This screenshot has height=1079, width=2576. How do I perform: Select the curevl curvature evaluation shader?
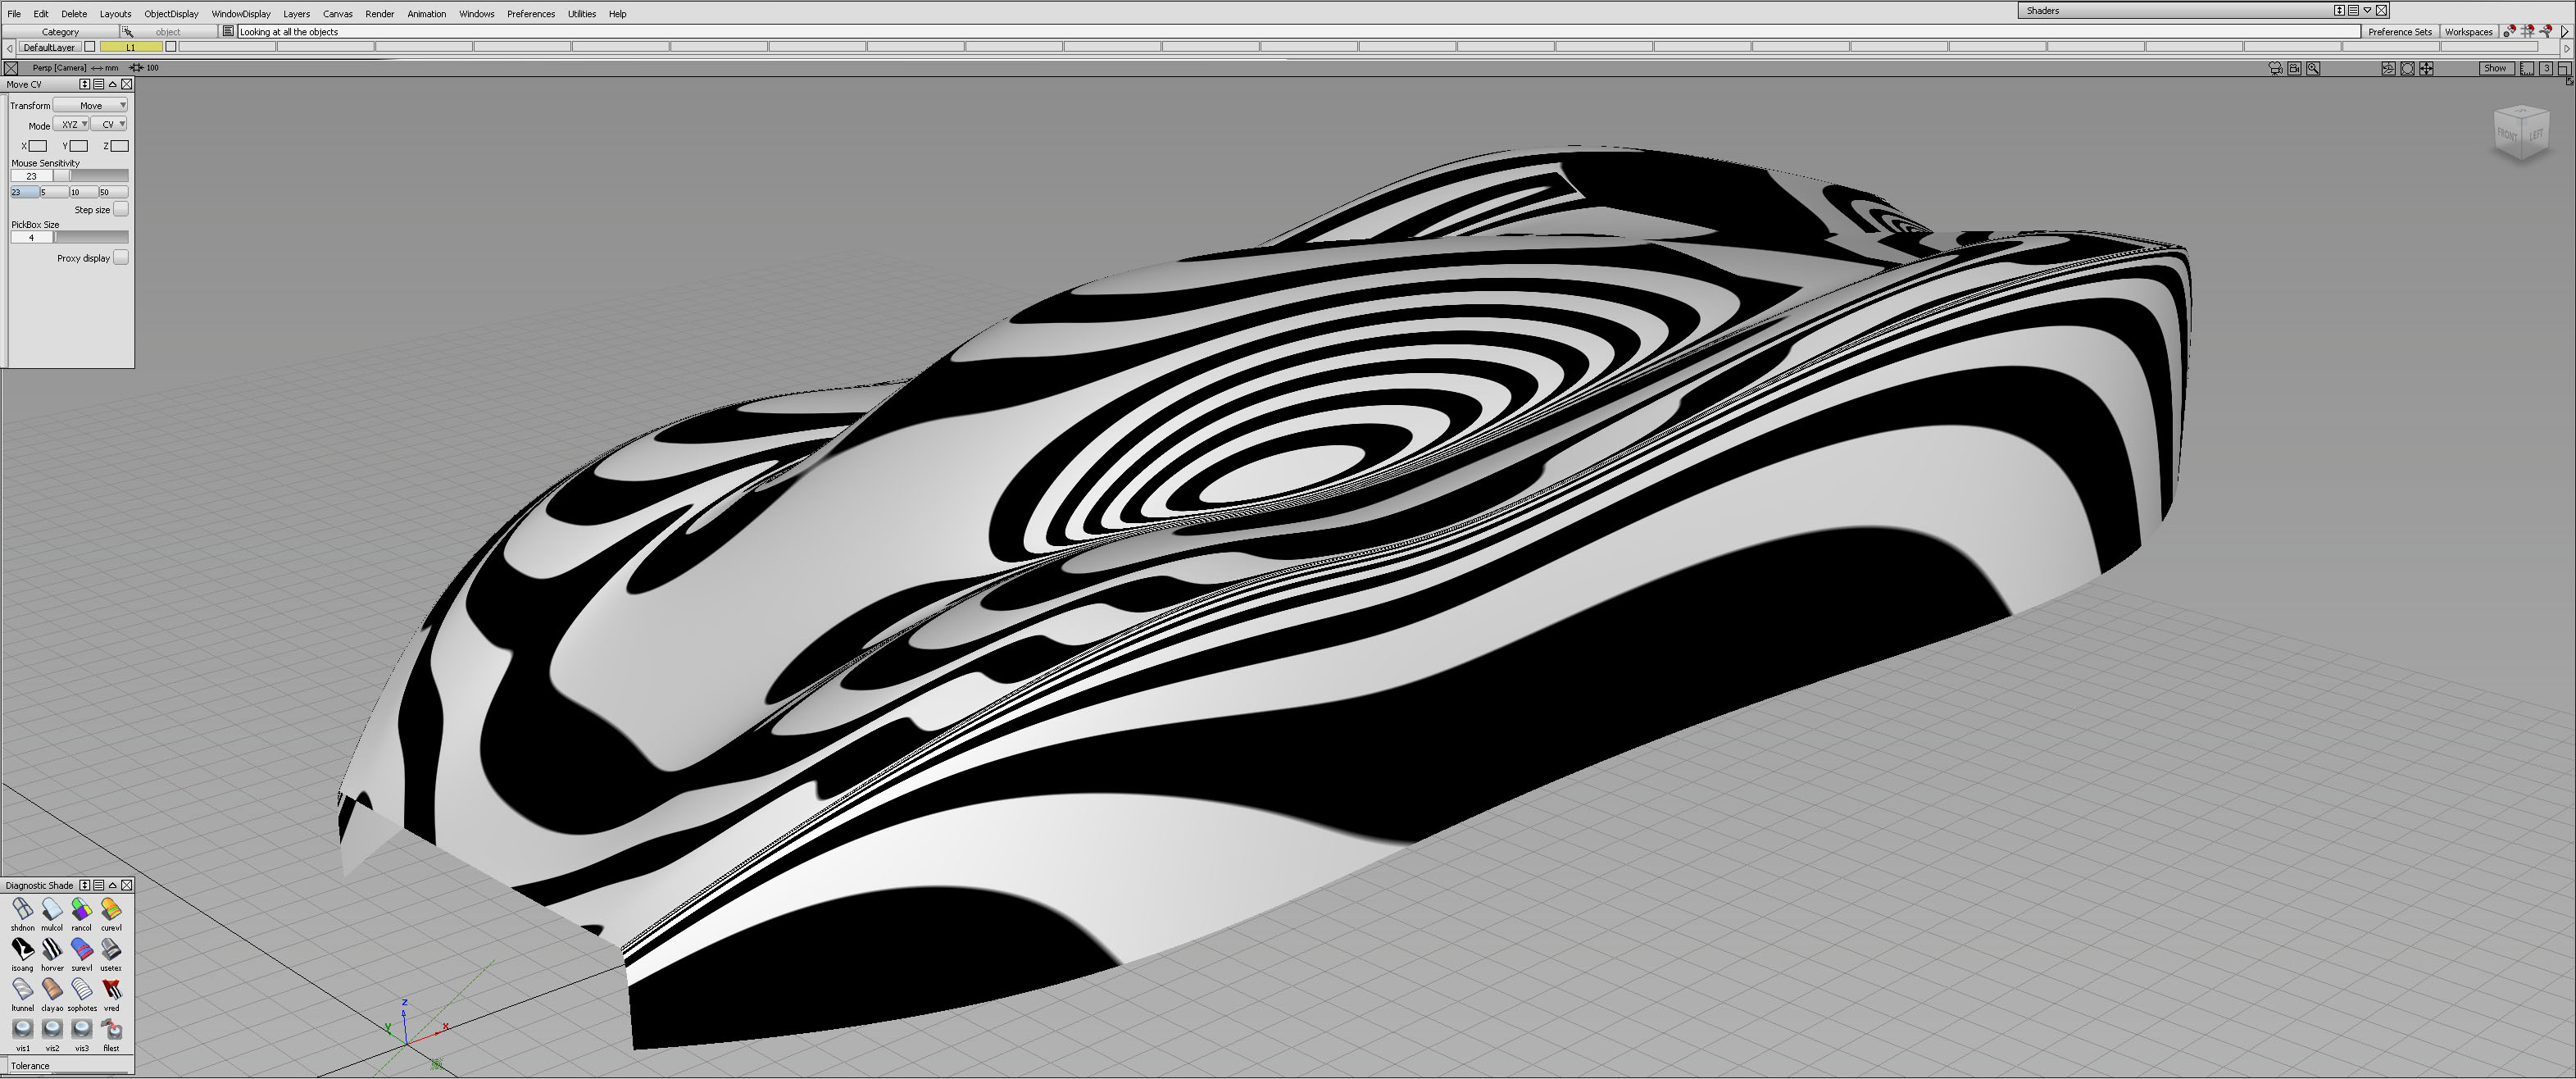tap(111, 909)
